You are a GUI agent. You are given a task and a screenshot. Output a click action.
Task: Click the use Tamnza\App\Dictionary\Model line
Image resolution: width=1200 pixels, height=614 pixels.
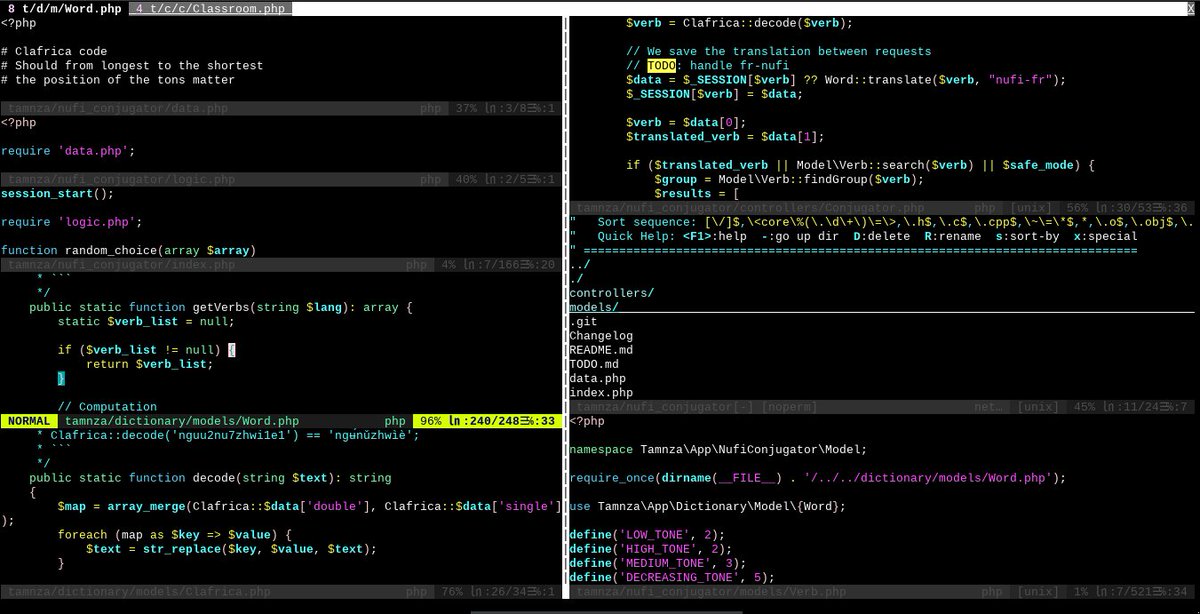(708, 506)
